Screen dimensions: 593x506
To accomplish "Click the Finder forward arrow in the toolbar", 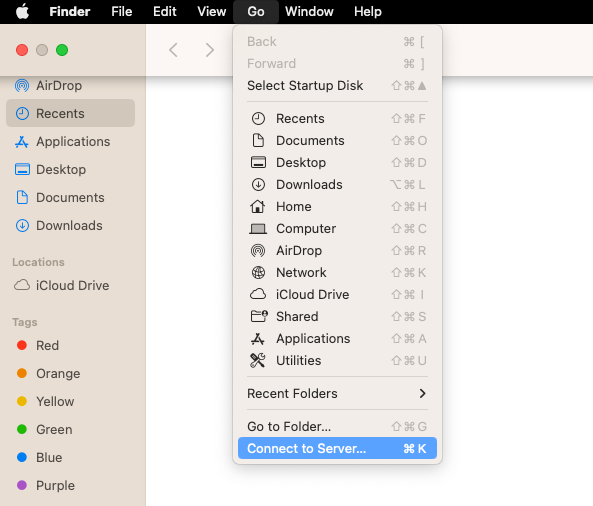I will coord(210,50).
